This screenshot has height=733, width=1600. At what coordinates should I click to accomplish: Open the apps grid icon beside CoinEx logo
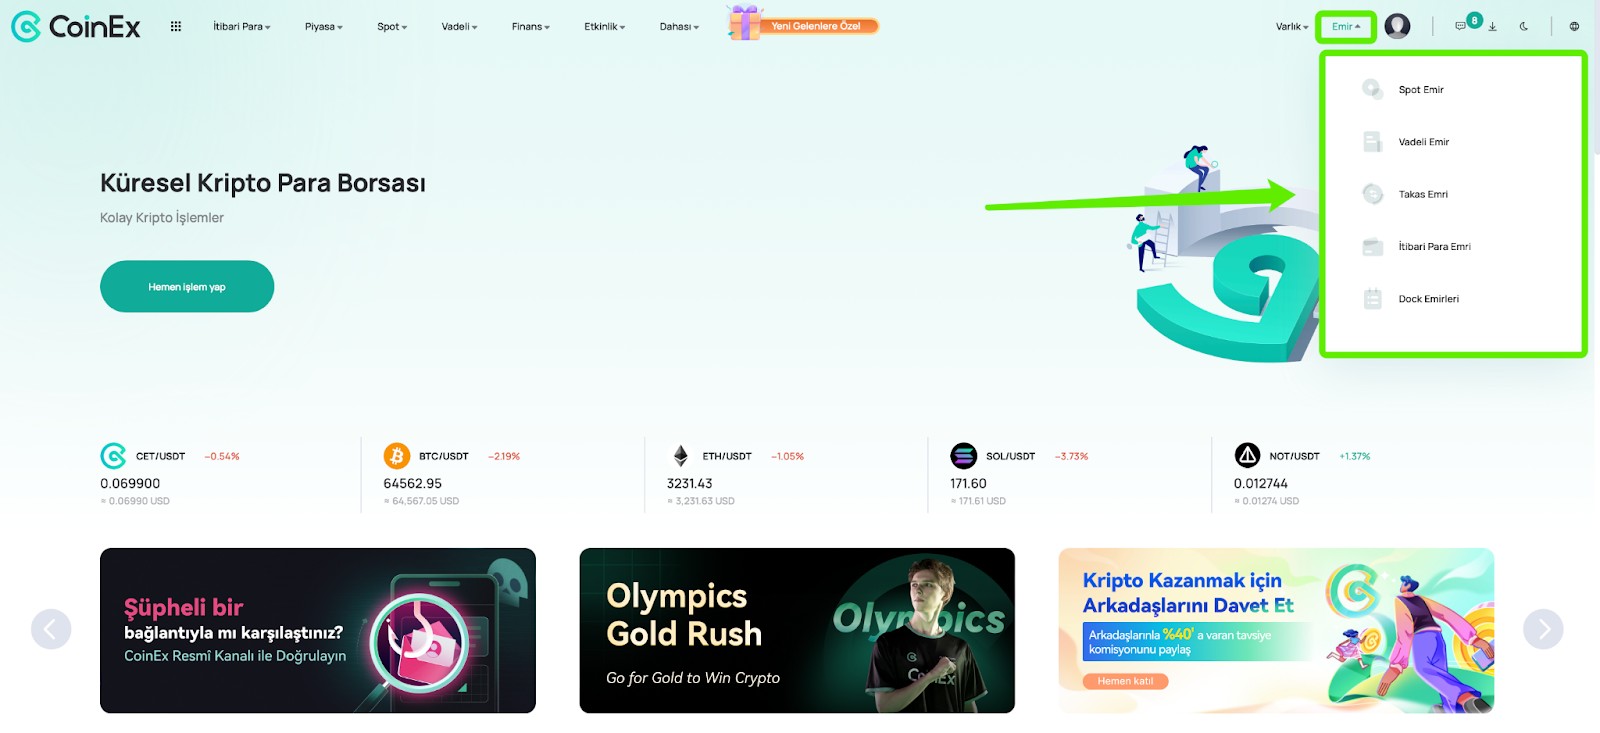point(176,27)
